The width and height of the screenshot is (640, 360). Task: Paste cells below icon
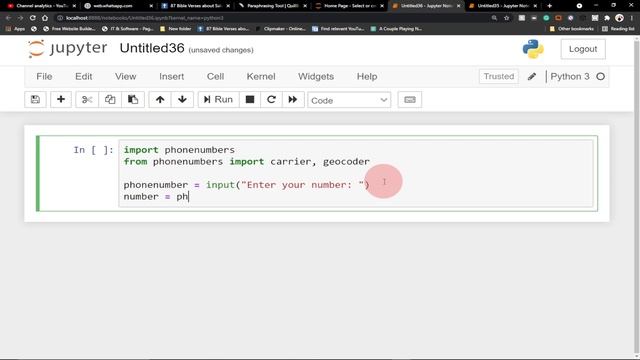pos(133,100)
